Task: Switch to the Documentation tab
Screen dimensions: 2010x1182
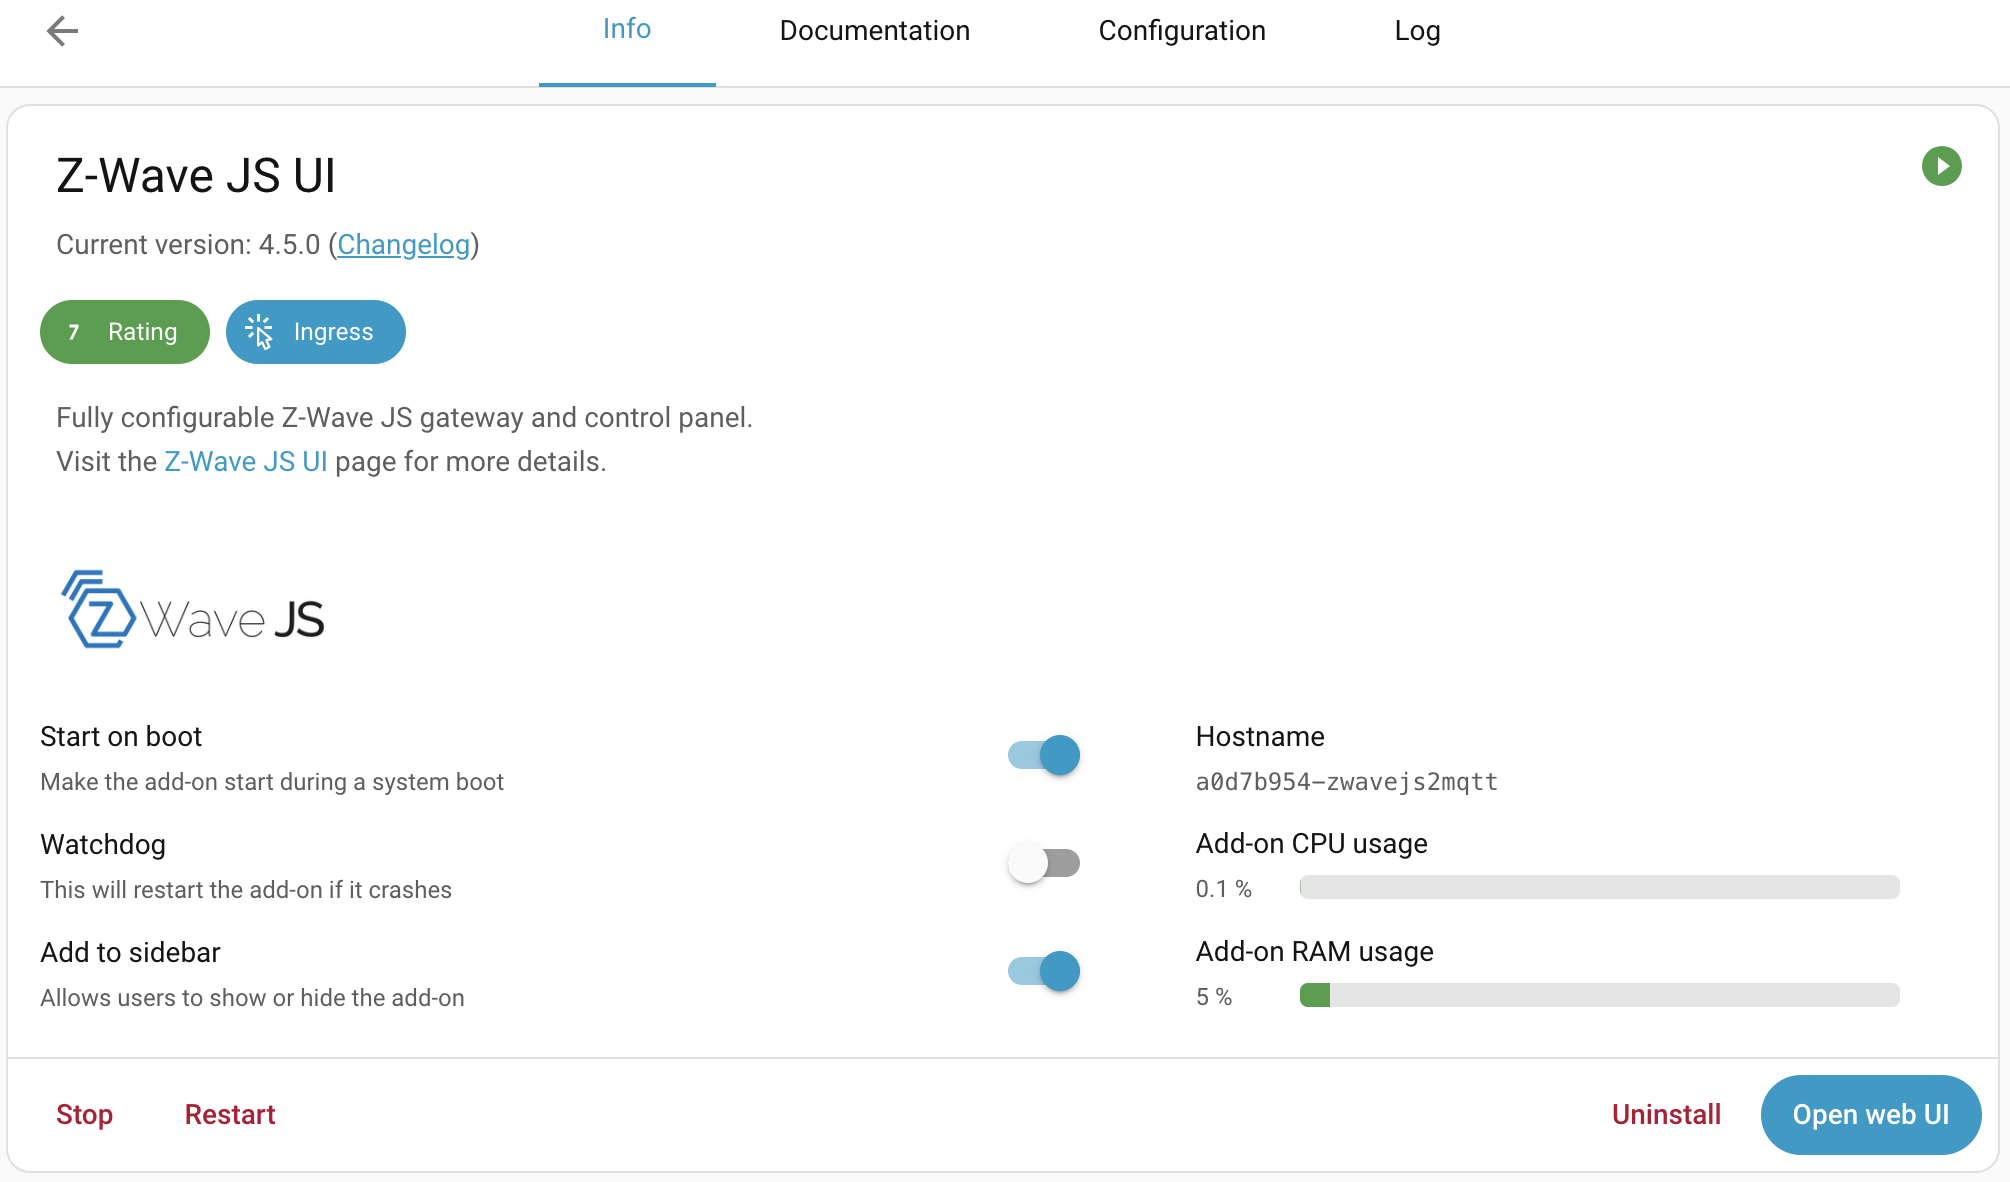Action: [874, 31]
